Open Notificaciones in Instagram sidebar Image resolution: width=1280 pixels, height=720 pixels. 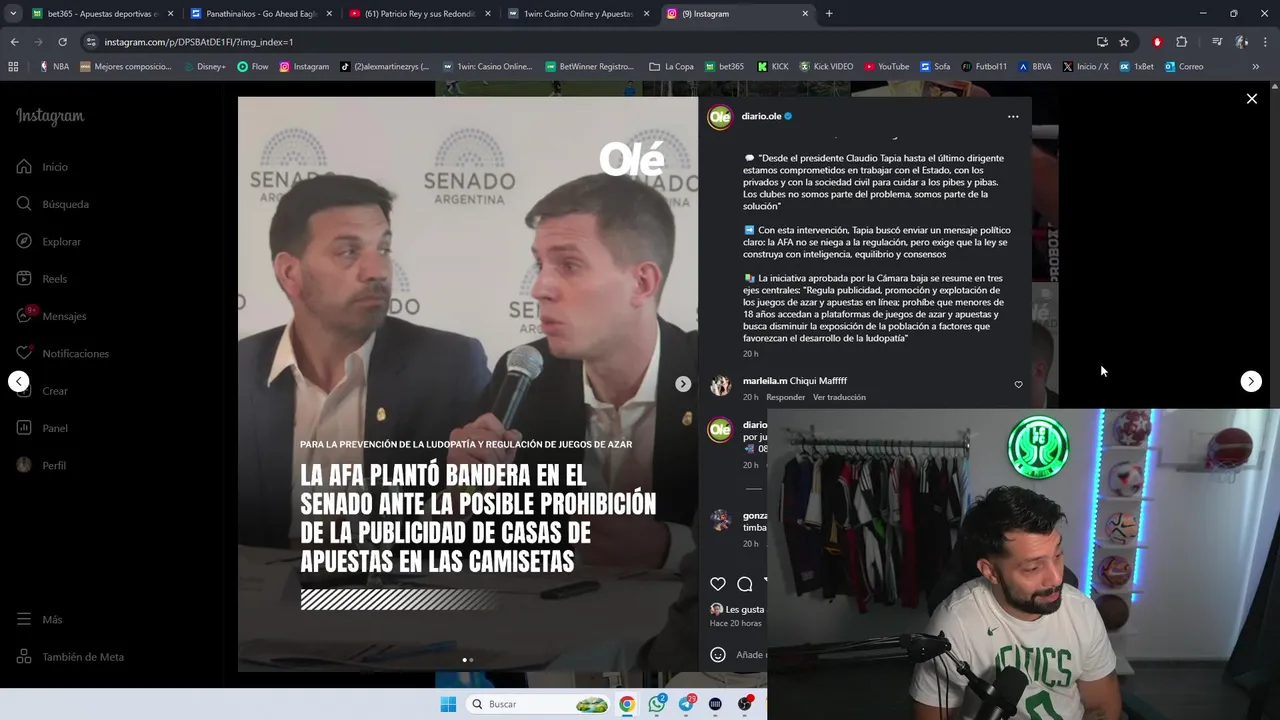(62, 354)
